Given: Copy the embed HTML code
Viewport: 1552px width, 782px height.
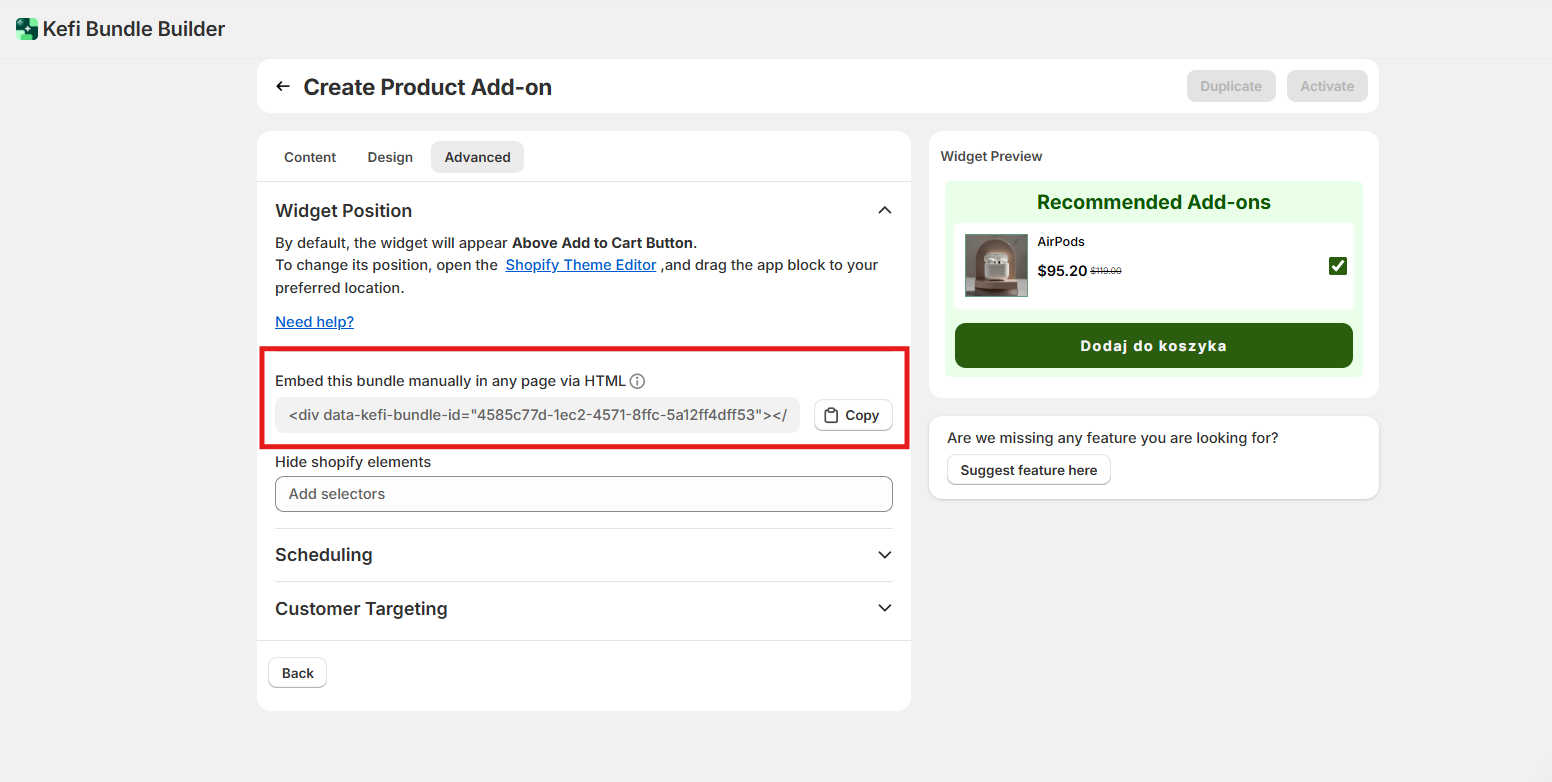Looking at the screenshot, I should click(x=853, y=415).
